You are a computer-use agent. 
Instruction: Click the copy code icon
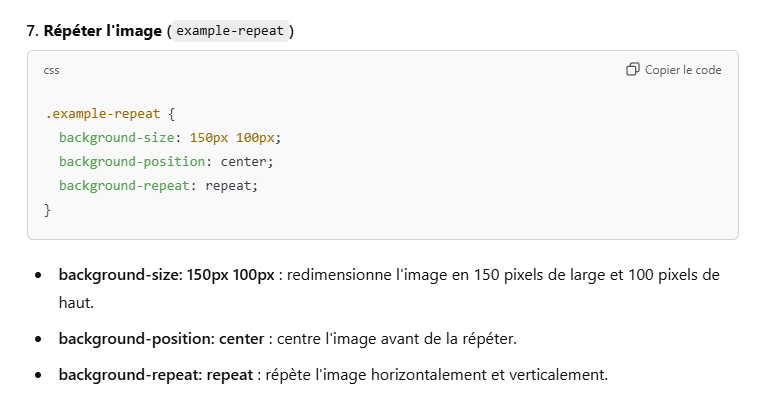tap(633, 70)
